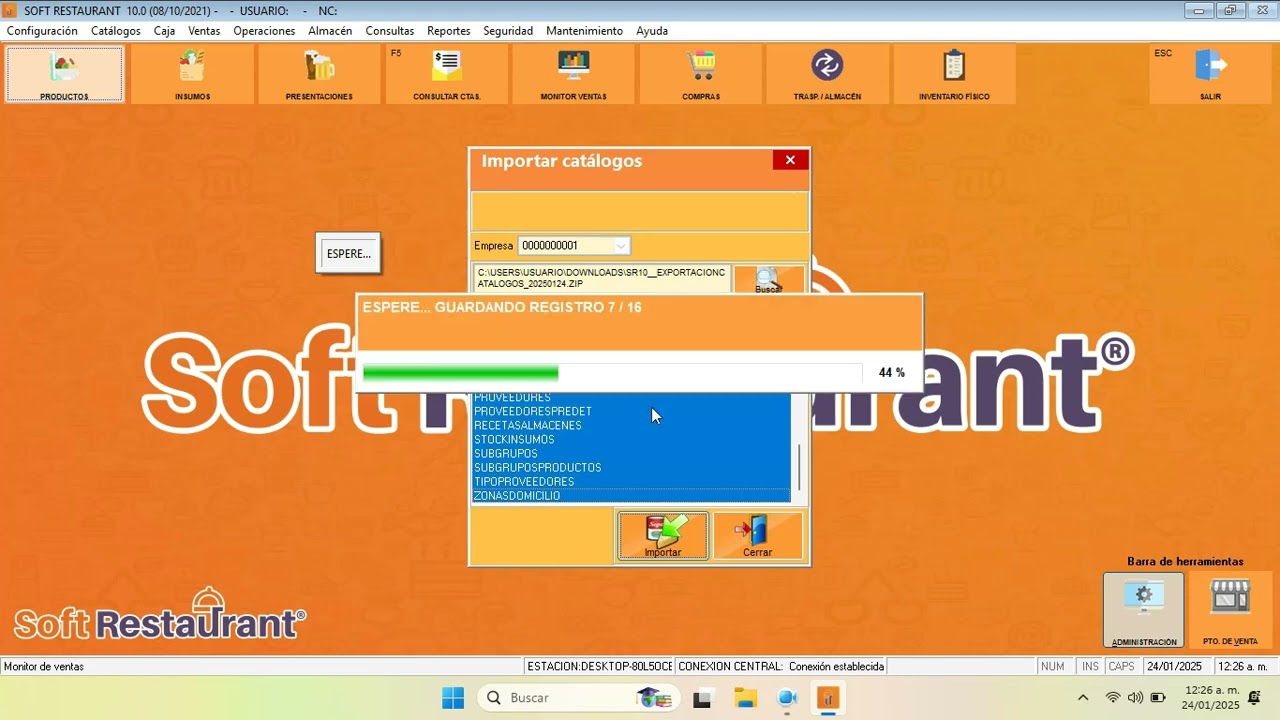The image size is (1280, 720).
Task: Select SUBGRUPOSPRODUCTOS in the list
Action: [632, 467]
